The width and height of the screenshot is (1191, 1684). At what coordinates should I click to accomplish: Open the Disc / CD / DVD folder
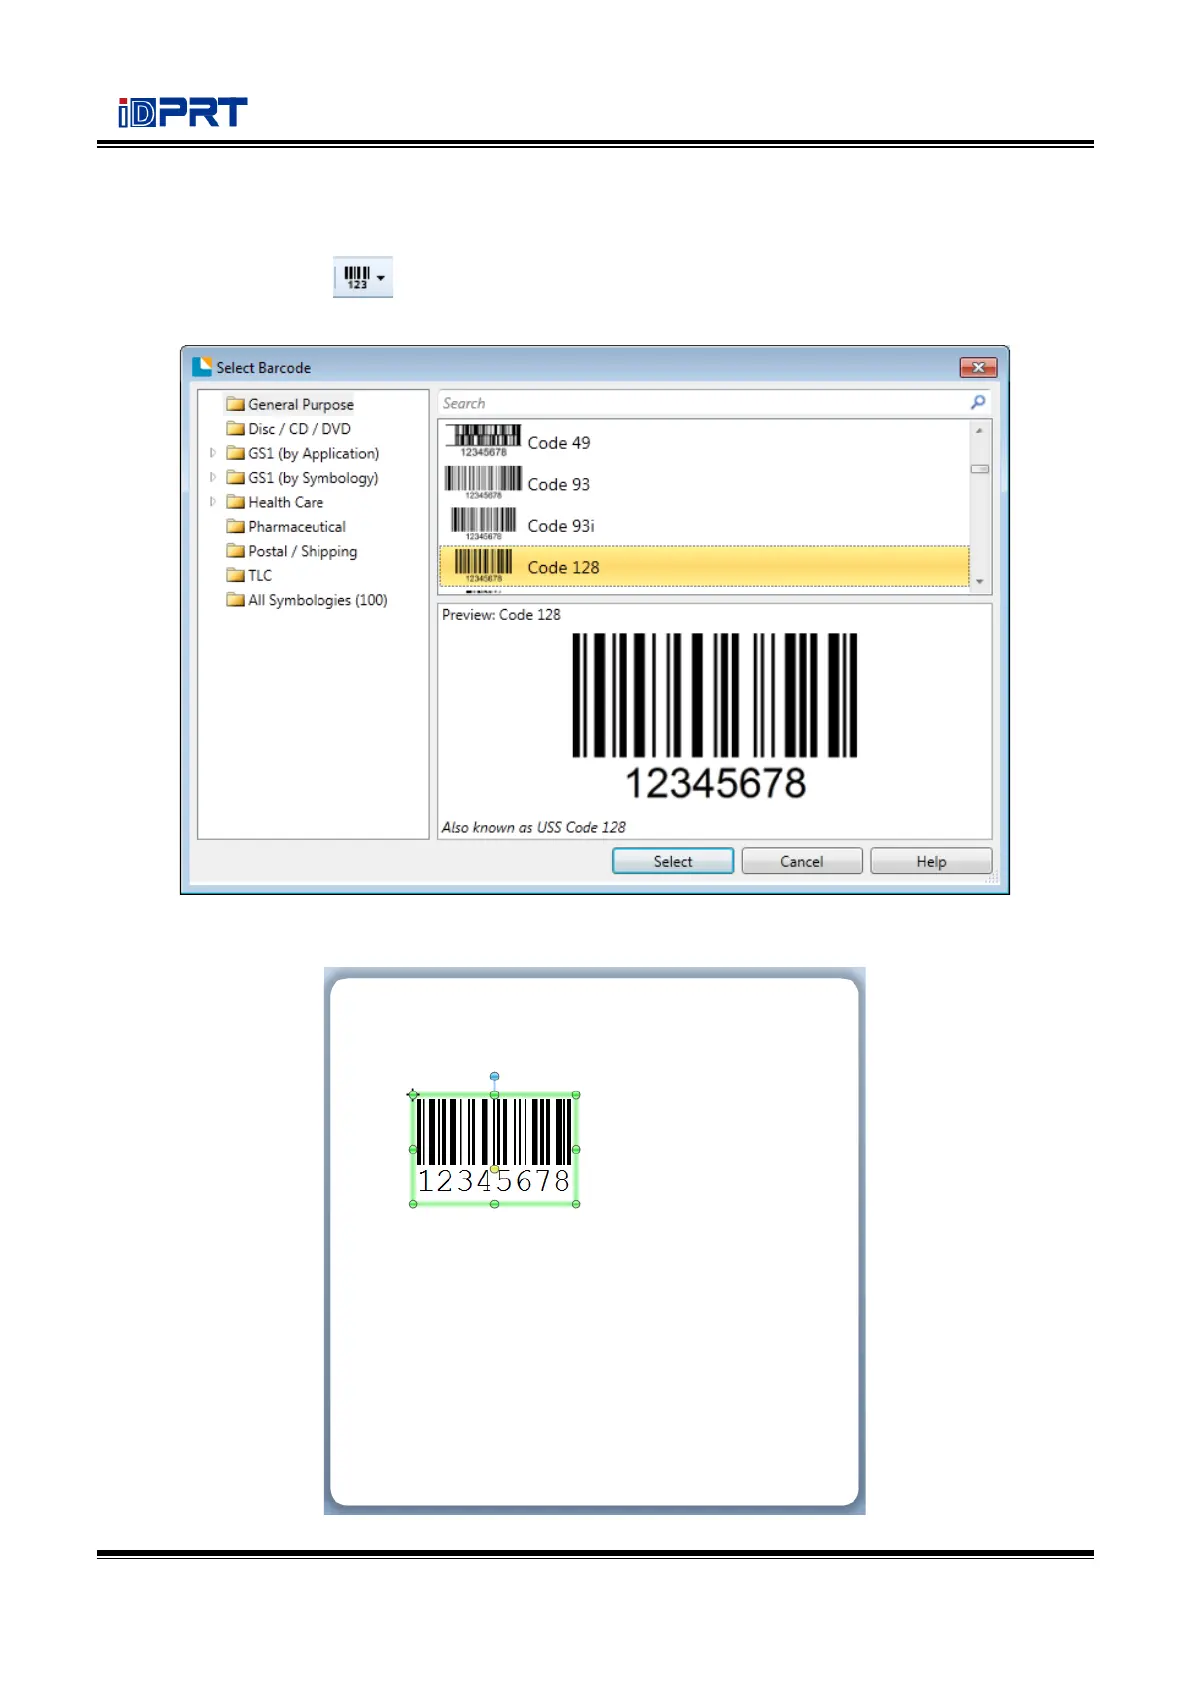288,429
